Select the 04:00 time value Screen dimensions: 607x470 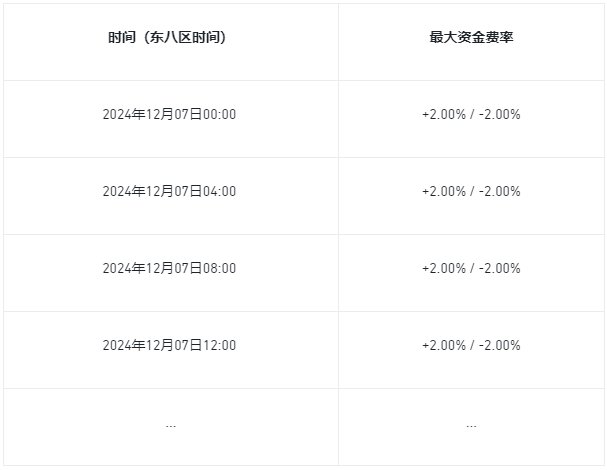(x=220, y=191)
